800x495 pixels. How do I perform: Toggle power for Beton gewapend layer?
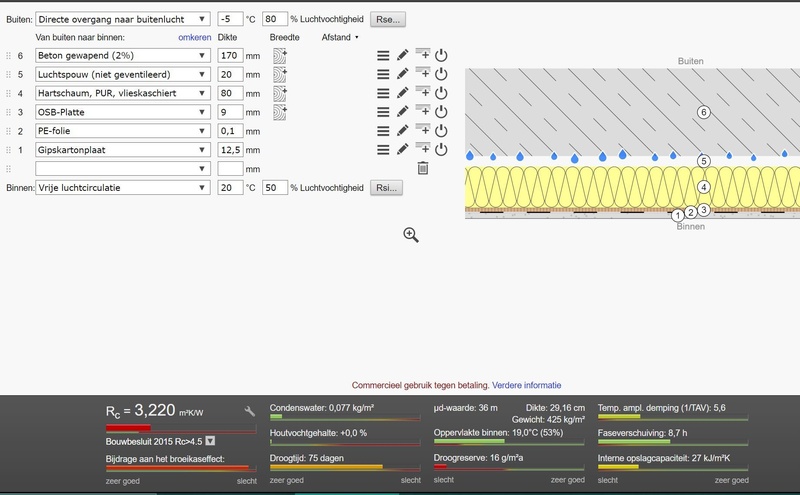[x=441, y=56]
